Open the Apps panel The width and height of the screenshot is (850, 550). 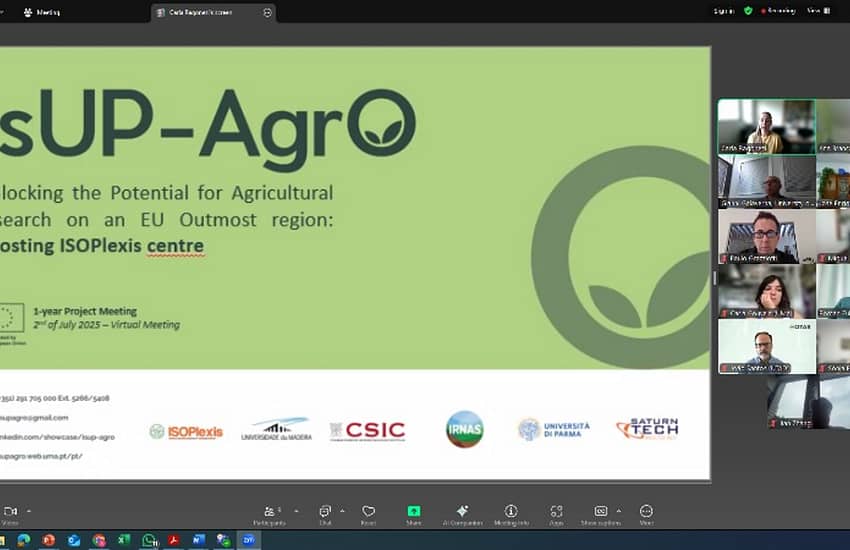click(556, 515)
